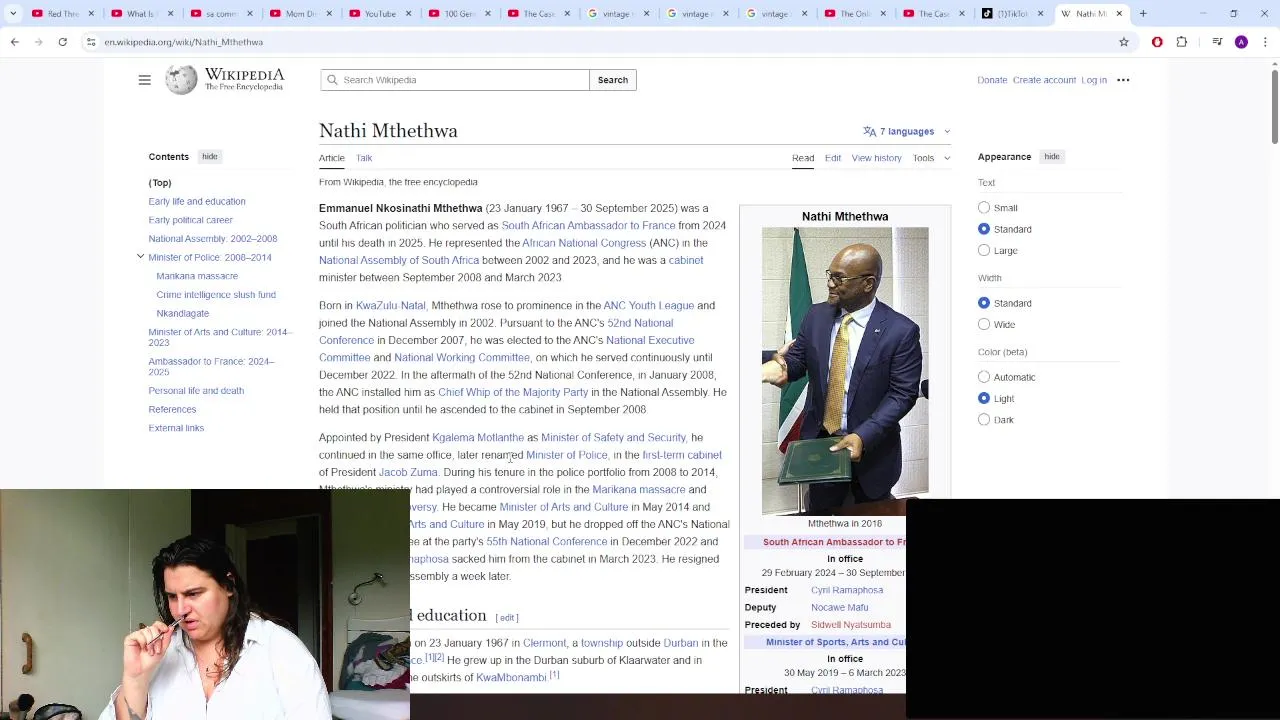Open the Chrome three-dot menu
This screenshot has width=1280, height=720.
pyautogui.click(x=1266, y=42)
